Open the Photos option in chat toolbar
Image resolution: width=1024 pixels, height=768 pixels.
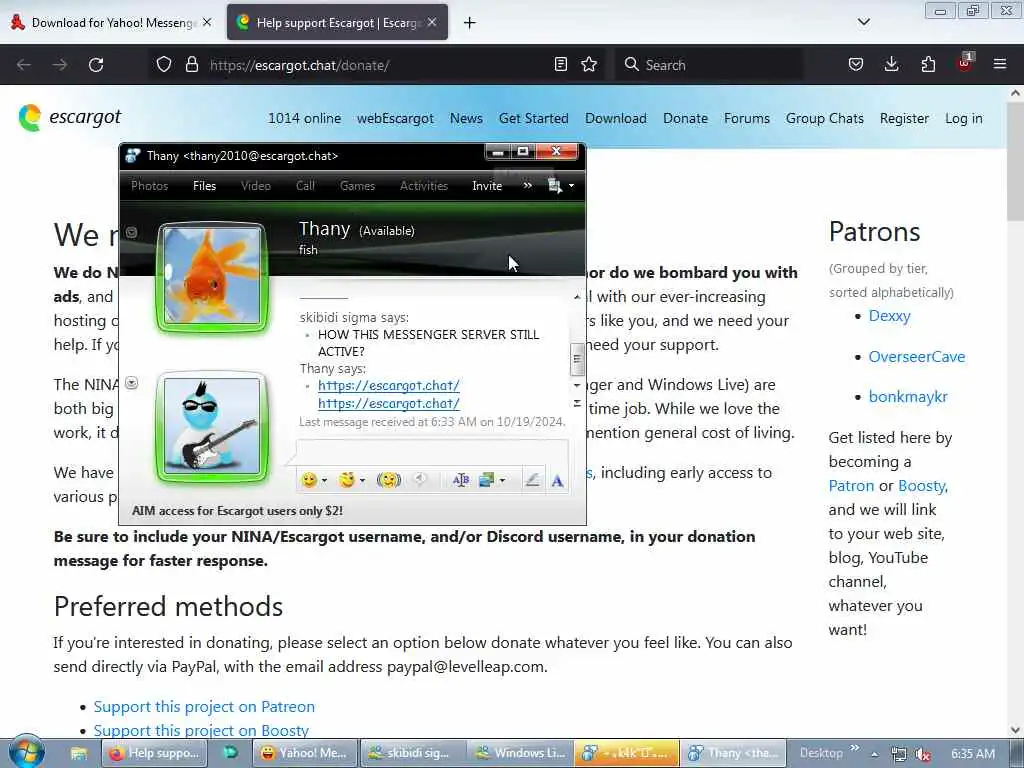150,186
